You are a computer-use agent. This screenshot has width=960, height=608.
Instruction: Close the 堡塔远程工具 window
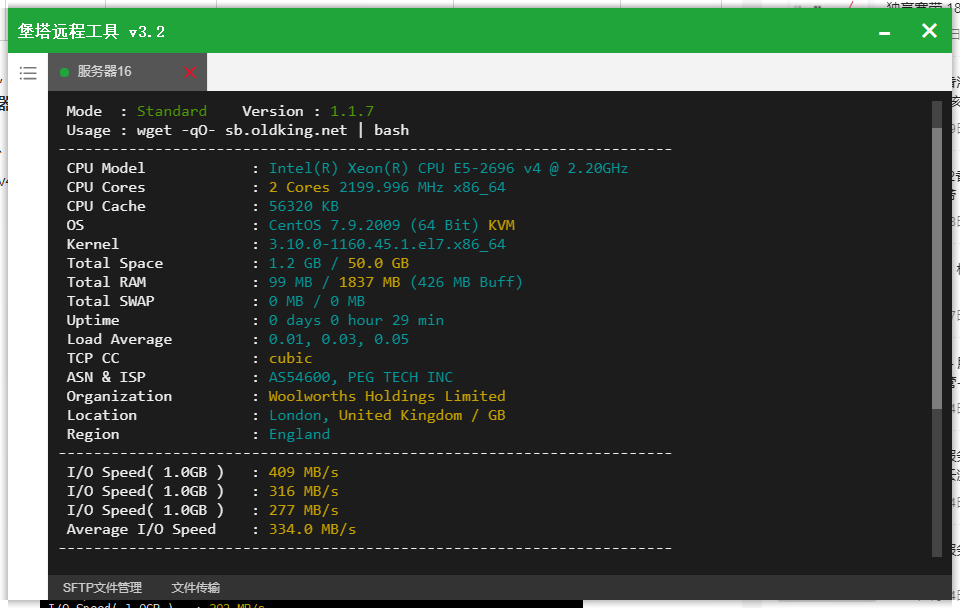[x=929, y=31]
